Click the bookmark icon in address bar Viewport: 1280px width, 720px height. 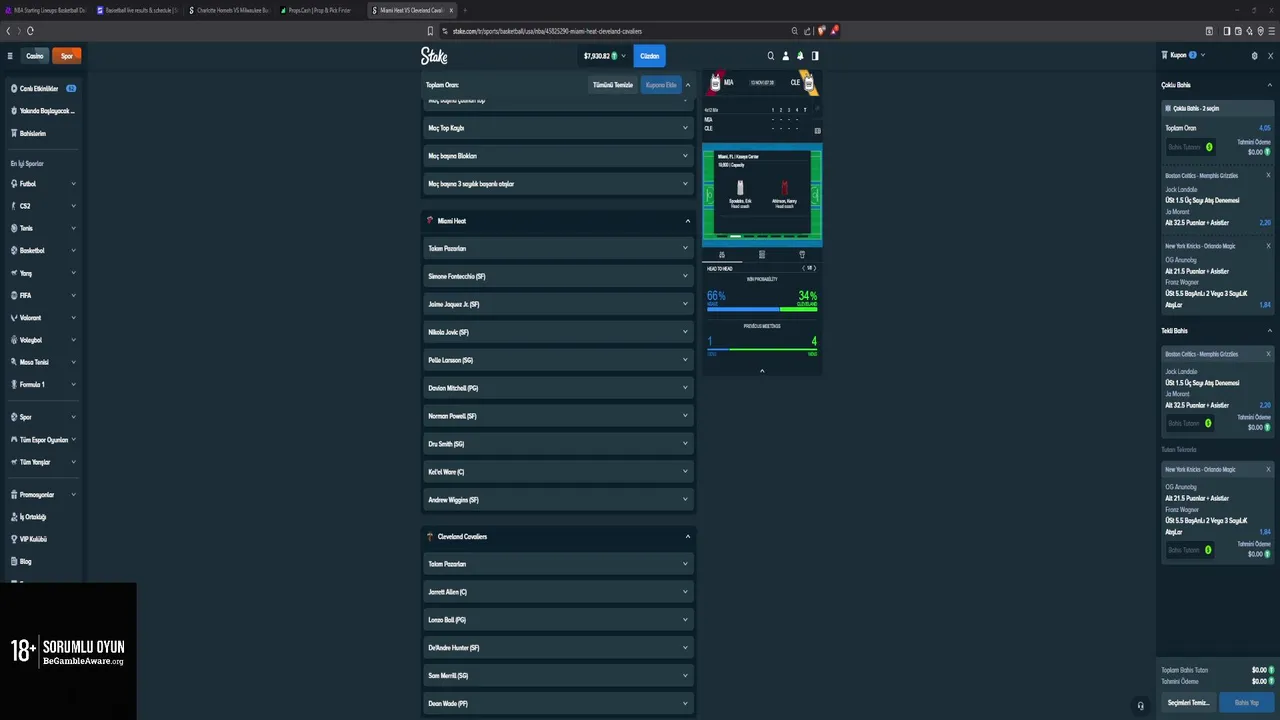coord(431,31)
